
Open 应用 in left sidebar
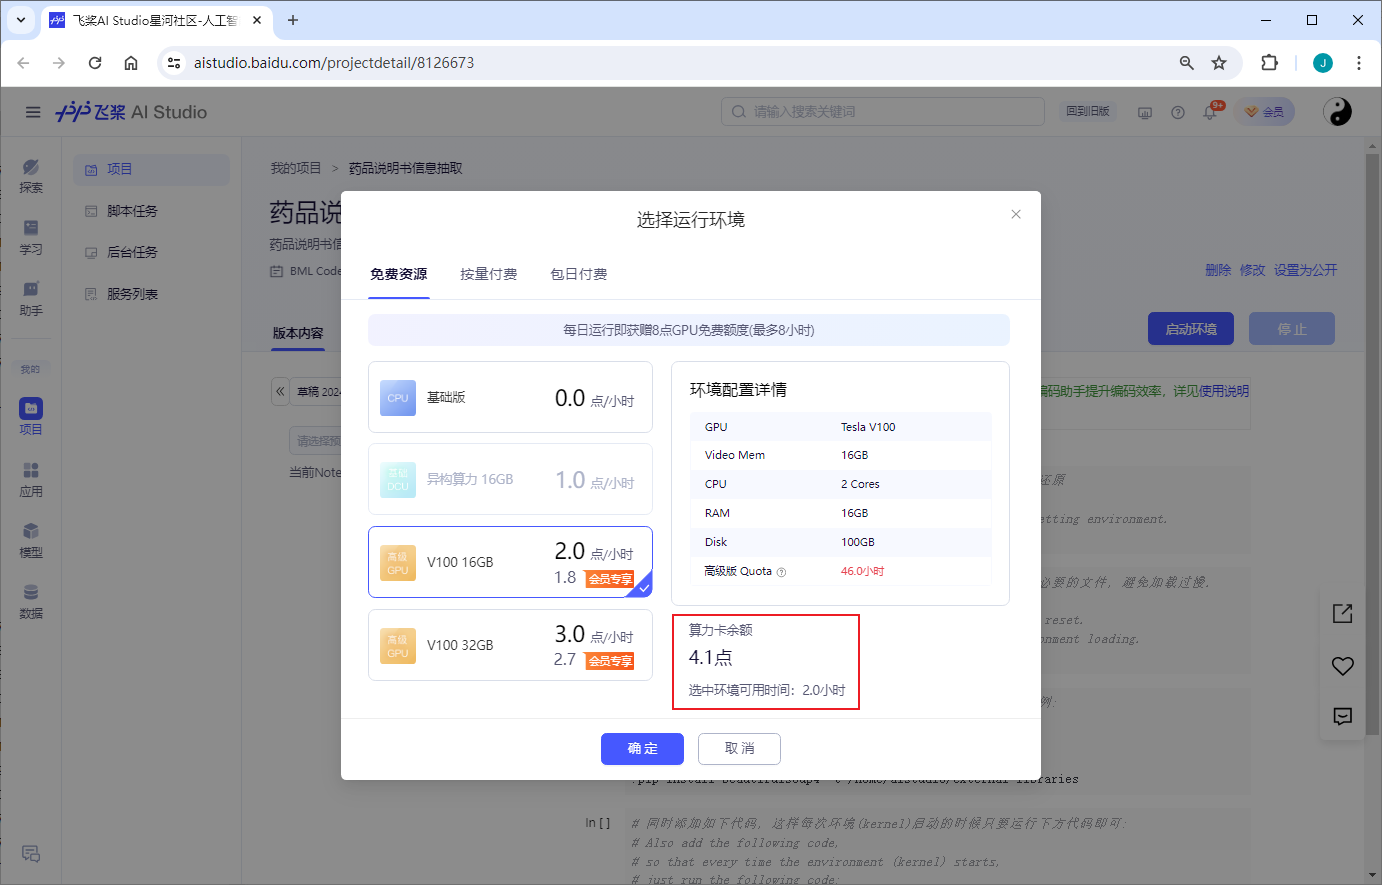(x=31, y=480)
